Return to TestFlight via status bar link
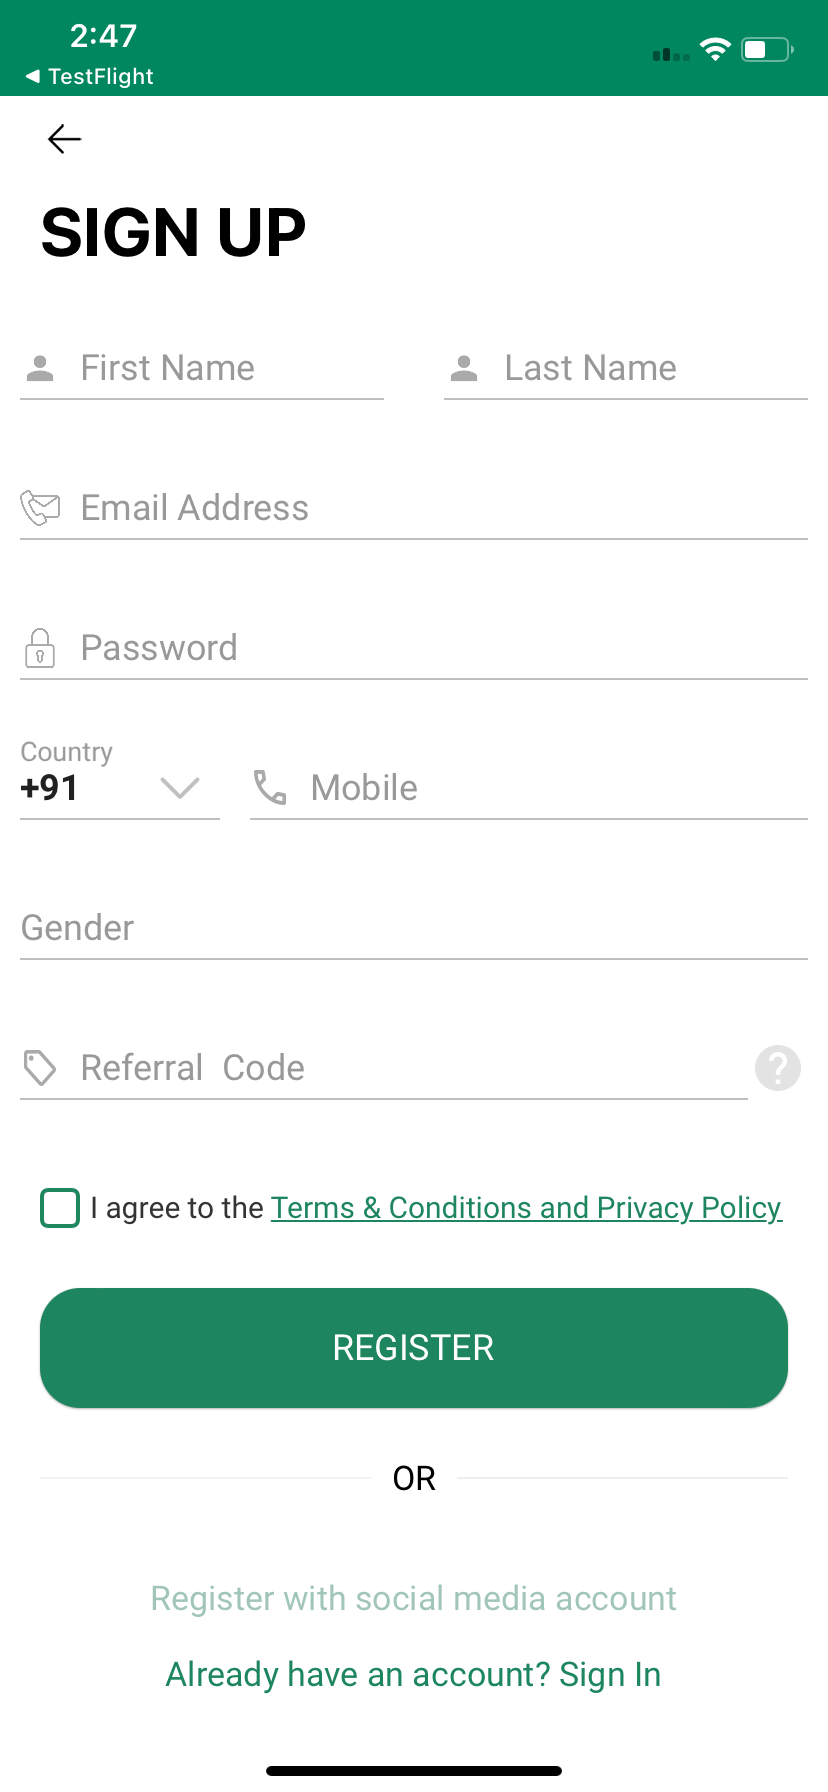828x1792 pixels. pos(90,76)
